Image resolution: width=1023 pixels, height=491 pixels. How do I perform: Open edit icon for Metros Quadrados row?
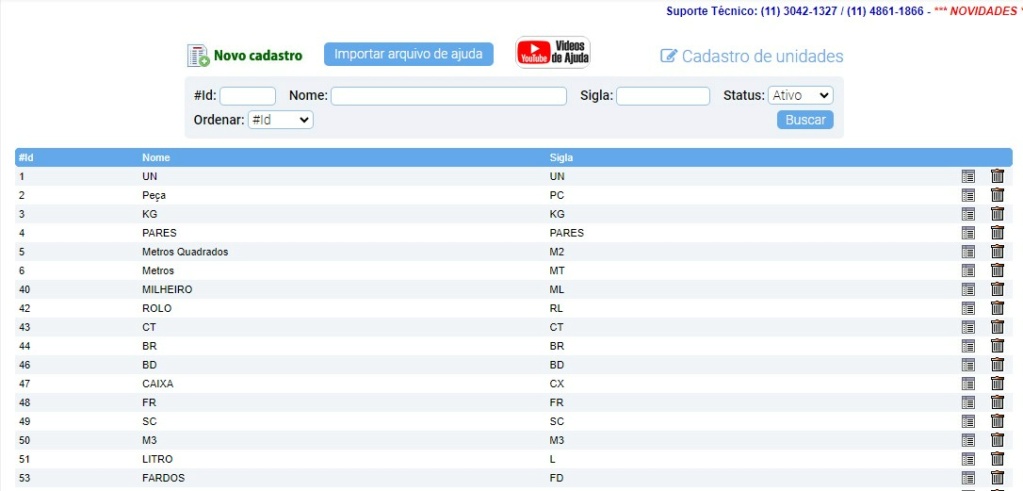coord(968,252)
